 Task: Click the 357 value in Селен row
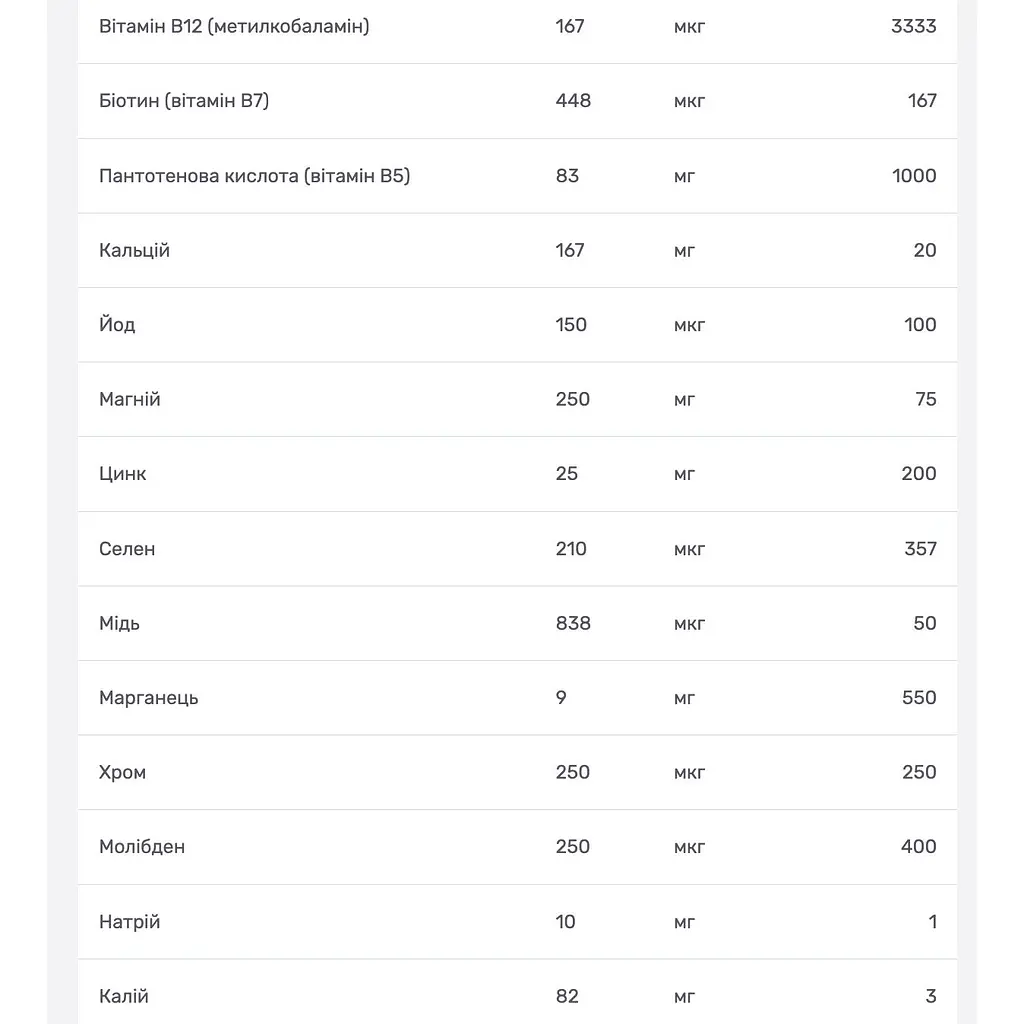point(921,549)
